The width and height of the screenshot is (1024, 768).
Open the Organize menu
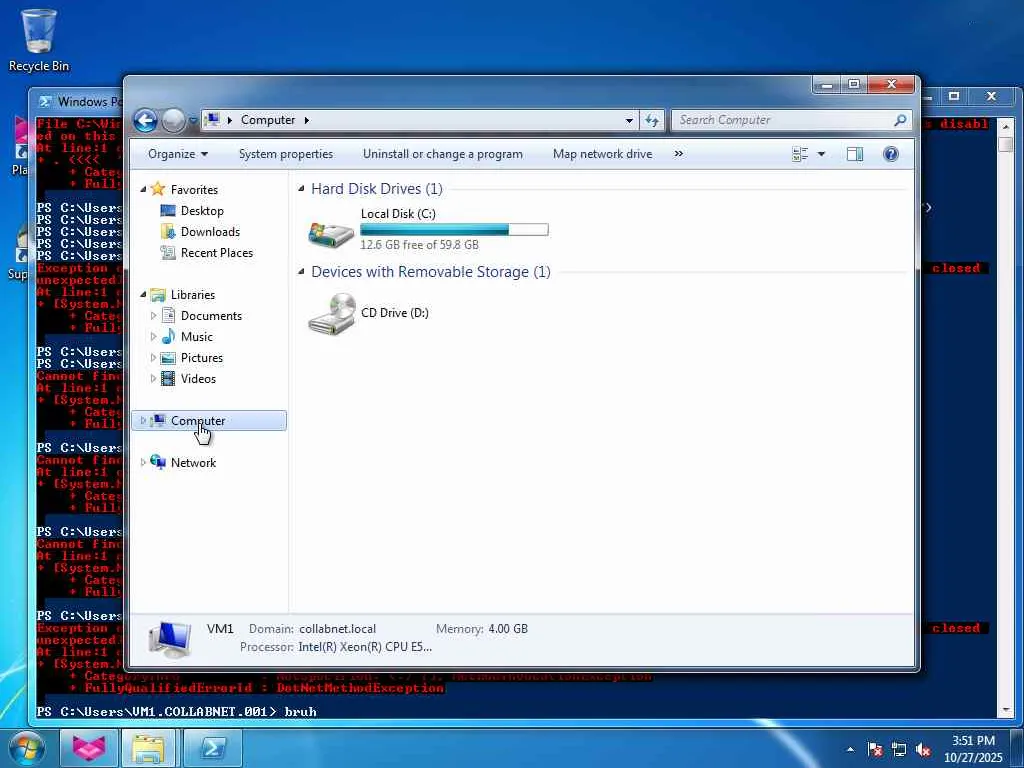[178, 154]
